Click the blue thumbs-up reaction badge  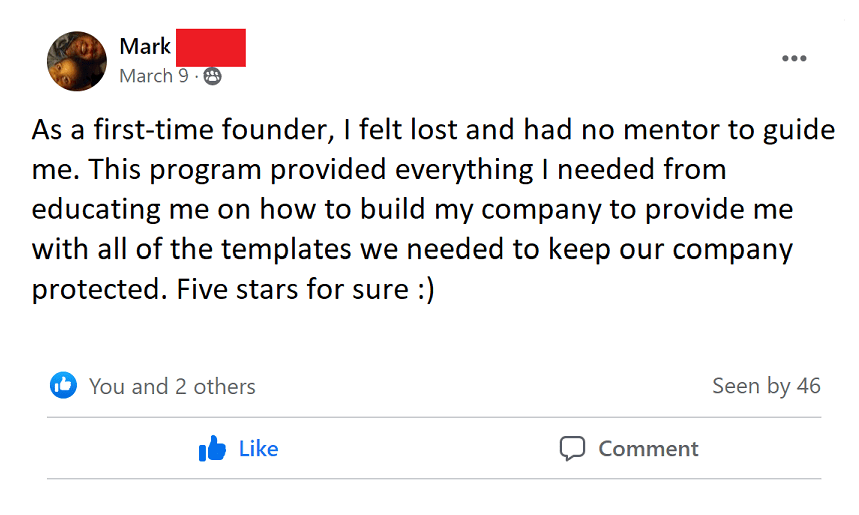pyautogui.click(x=63, y=385)
